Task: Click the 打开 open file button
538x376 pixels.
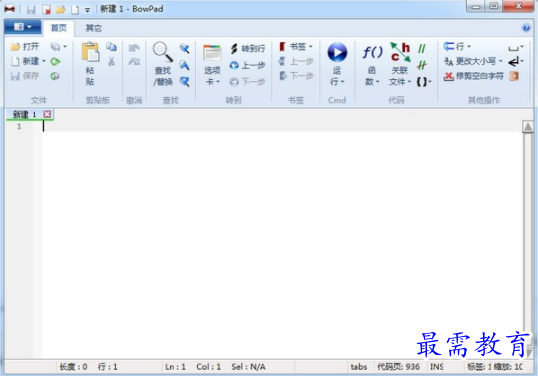Action: 25,47
